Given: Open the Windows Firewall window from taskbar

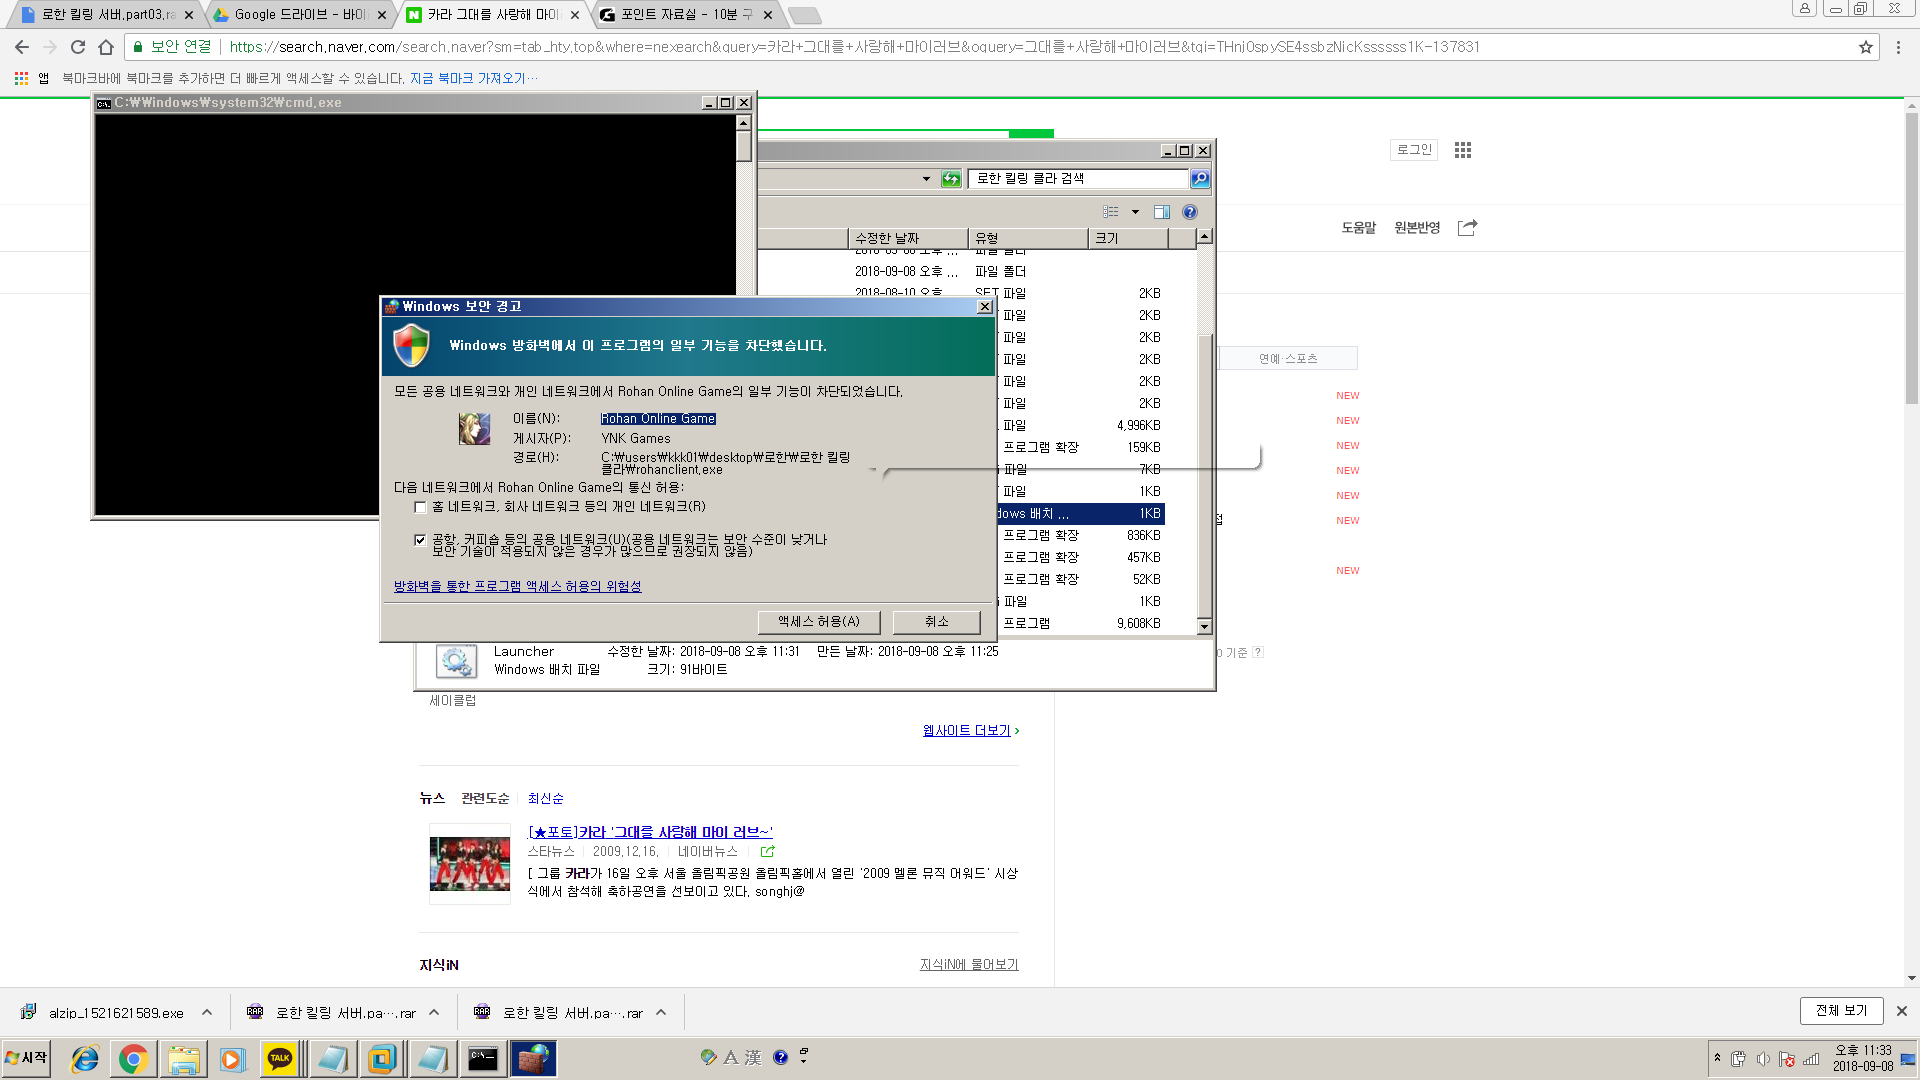Looking at the screenshot, I should 533,1058.
